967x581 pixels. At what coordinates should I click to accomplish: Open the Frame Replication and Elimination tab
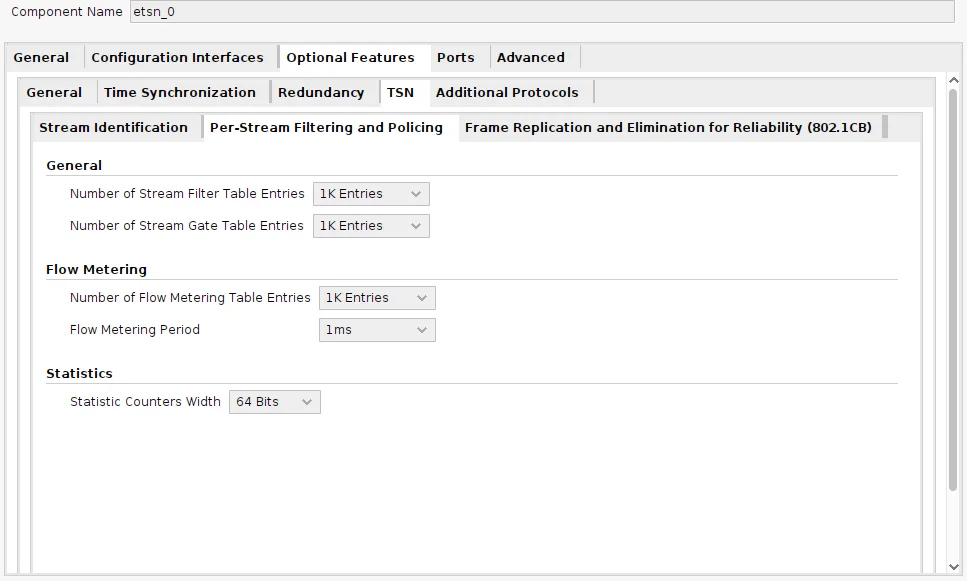pos(668,128)
